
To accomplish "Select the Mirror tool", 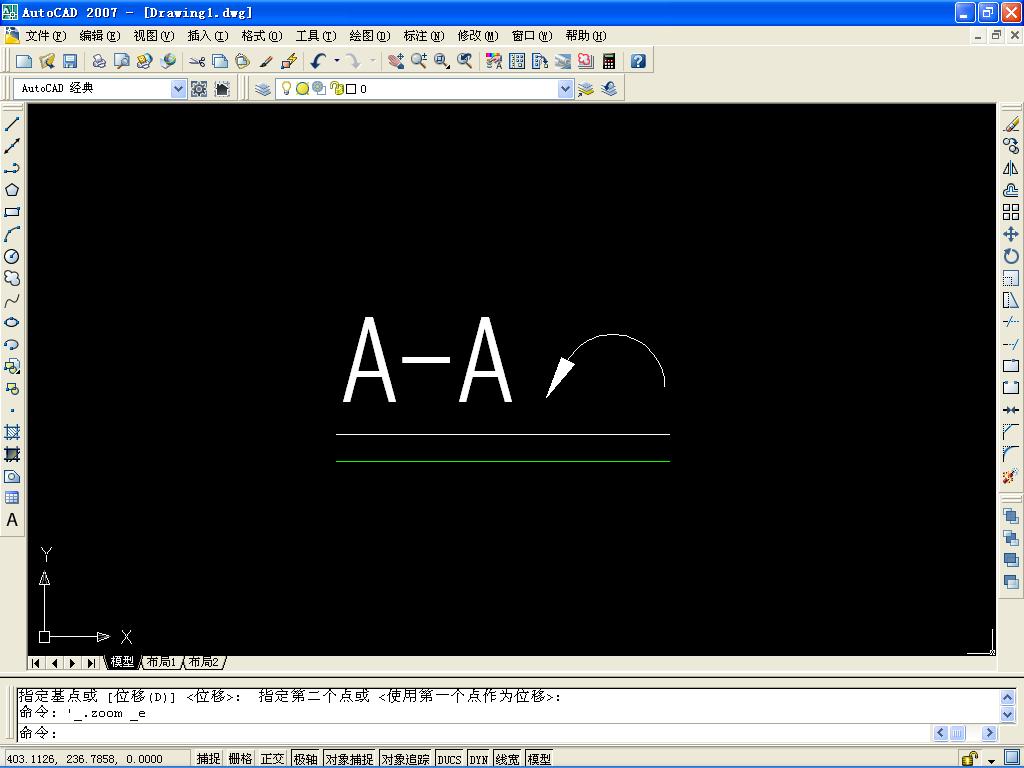I will pyautogui.click(x=1011, y=168).
